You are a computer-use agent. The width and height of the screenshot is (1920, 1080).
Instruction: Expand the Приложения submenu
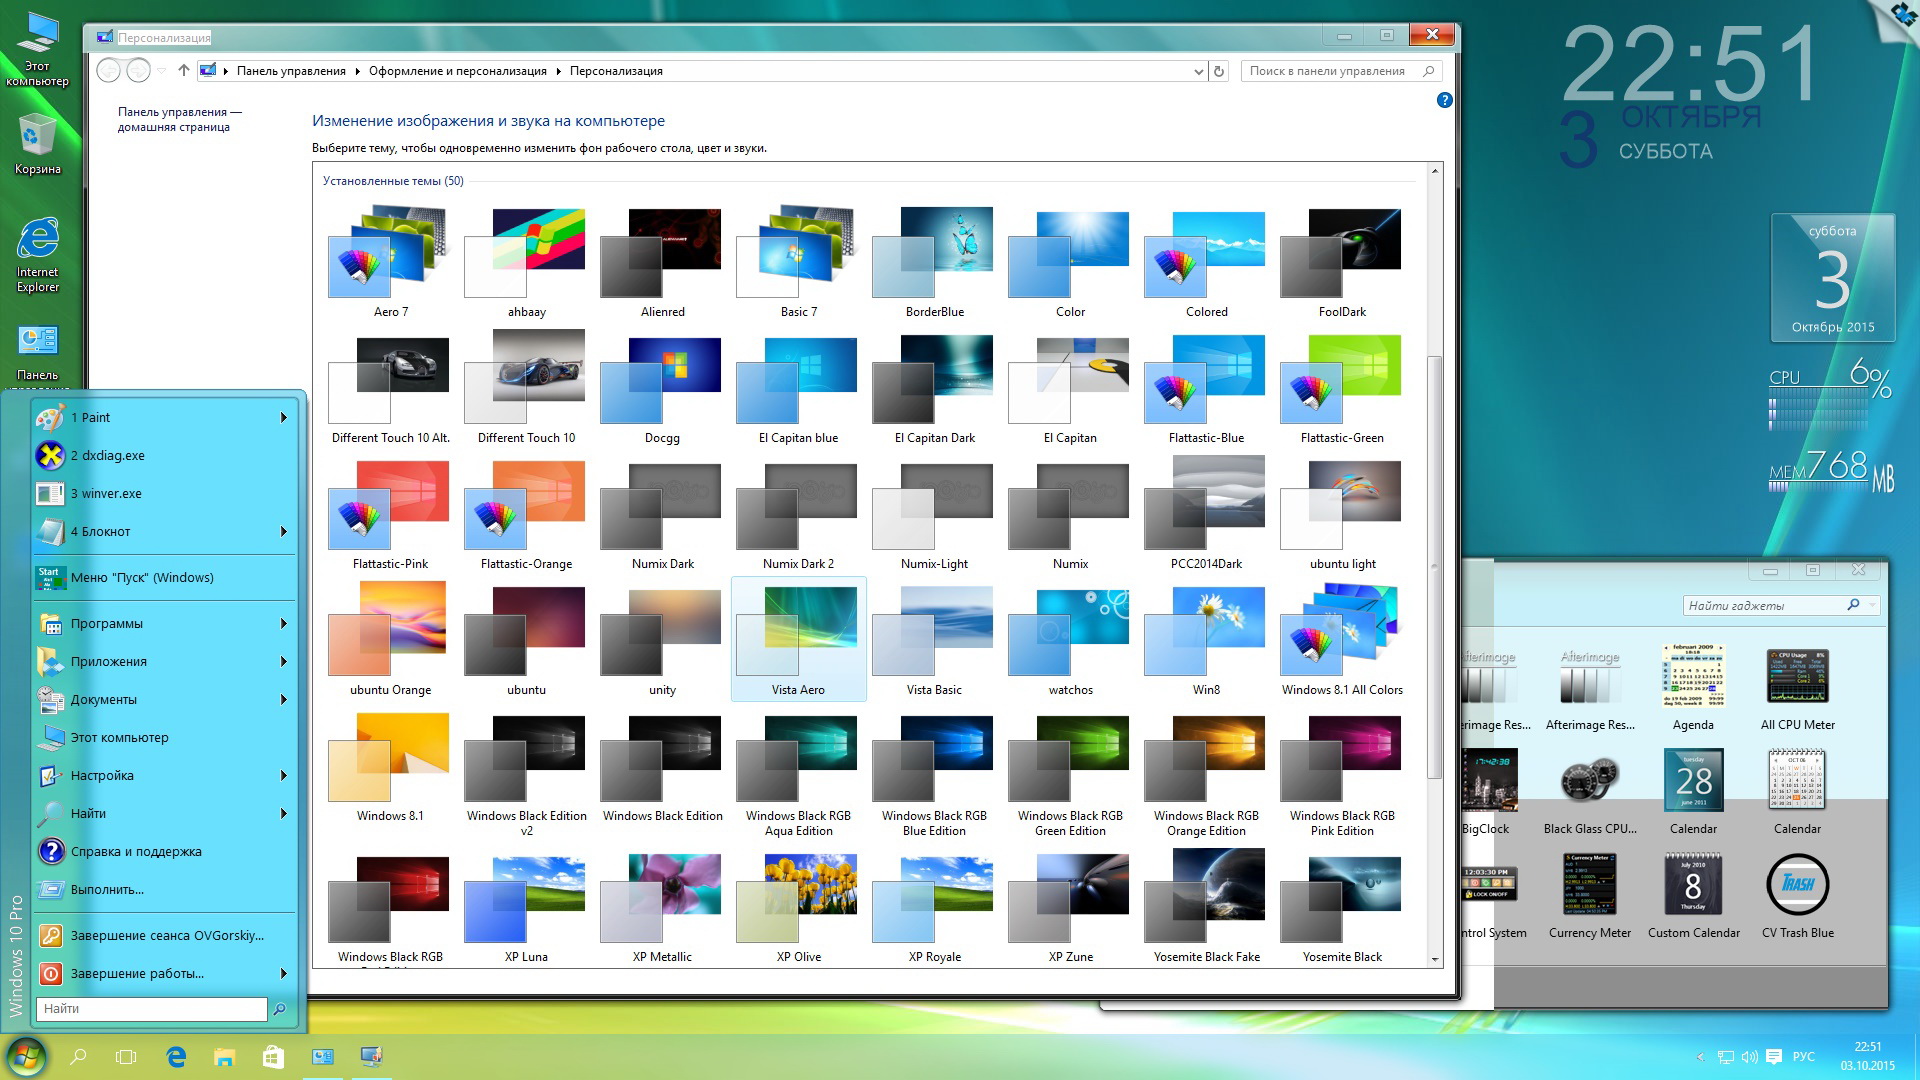coord(283,661)
